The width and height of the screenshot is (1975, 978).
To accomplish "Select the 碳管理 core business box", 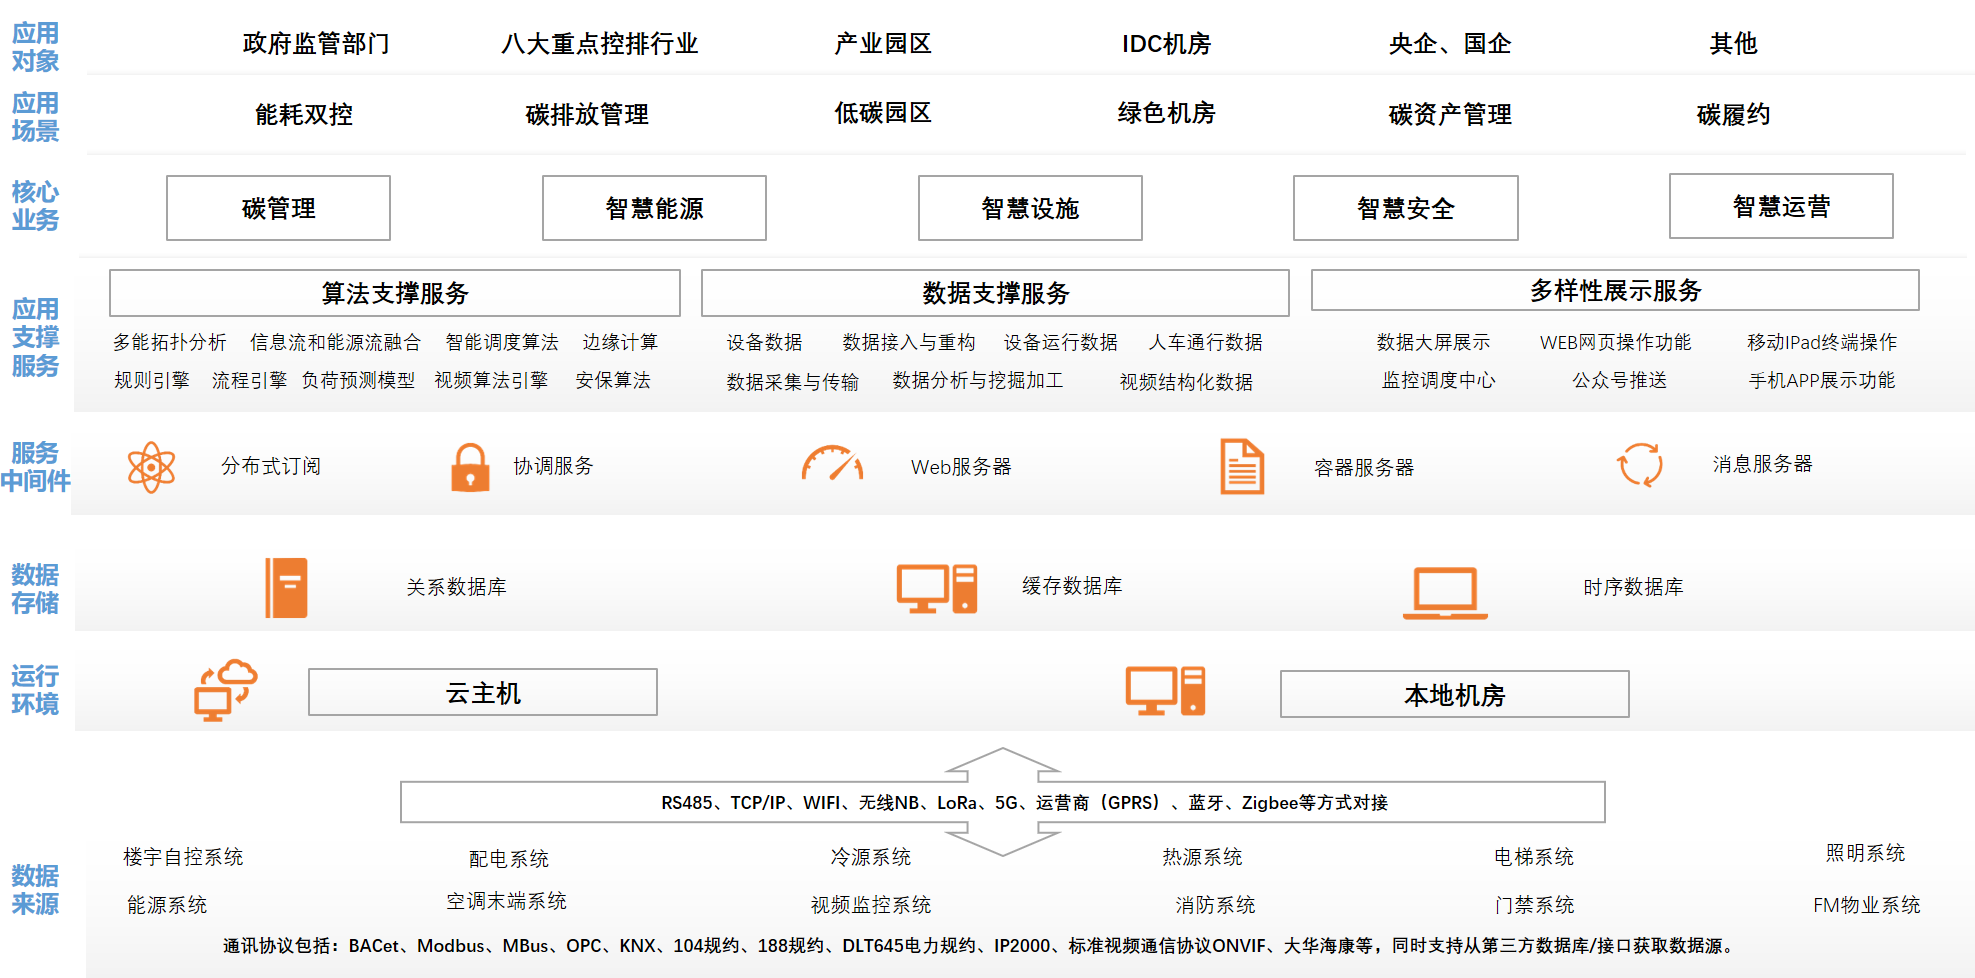I will coord(278,208).
